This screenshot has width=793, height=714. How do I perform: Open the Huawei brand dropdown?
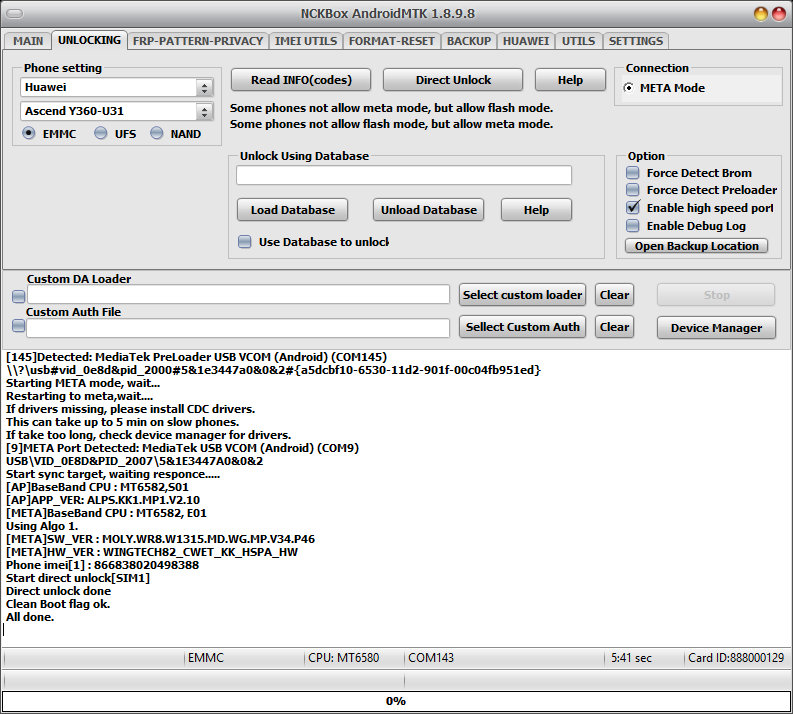117,87
